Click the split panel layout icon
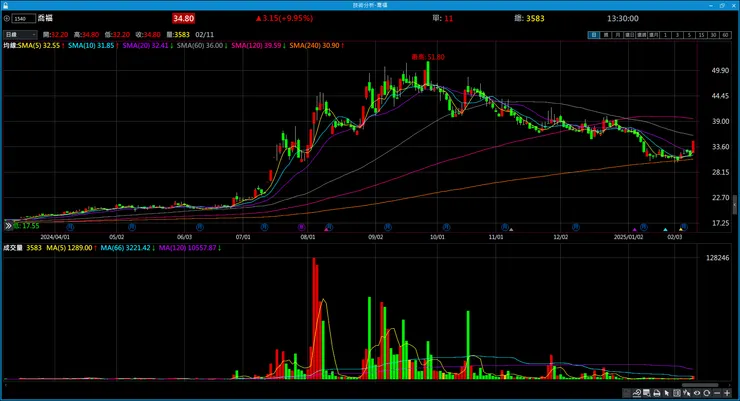The height and width of the screenshot is (401, 740). click(677, 393)
